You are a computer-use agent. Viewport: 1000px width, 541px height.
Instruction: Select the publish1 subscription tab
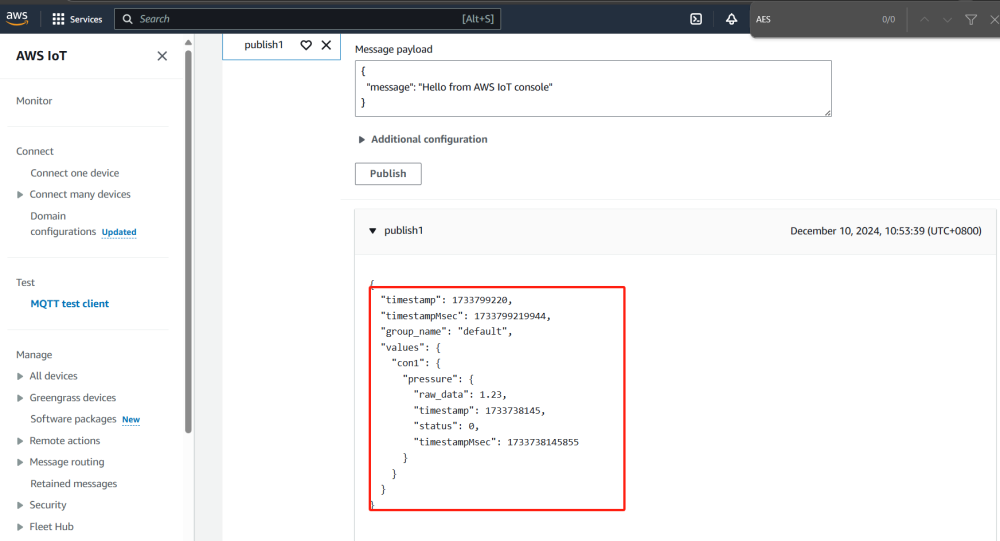pyautogui.click(x=263, y=45)
